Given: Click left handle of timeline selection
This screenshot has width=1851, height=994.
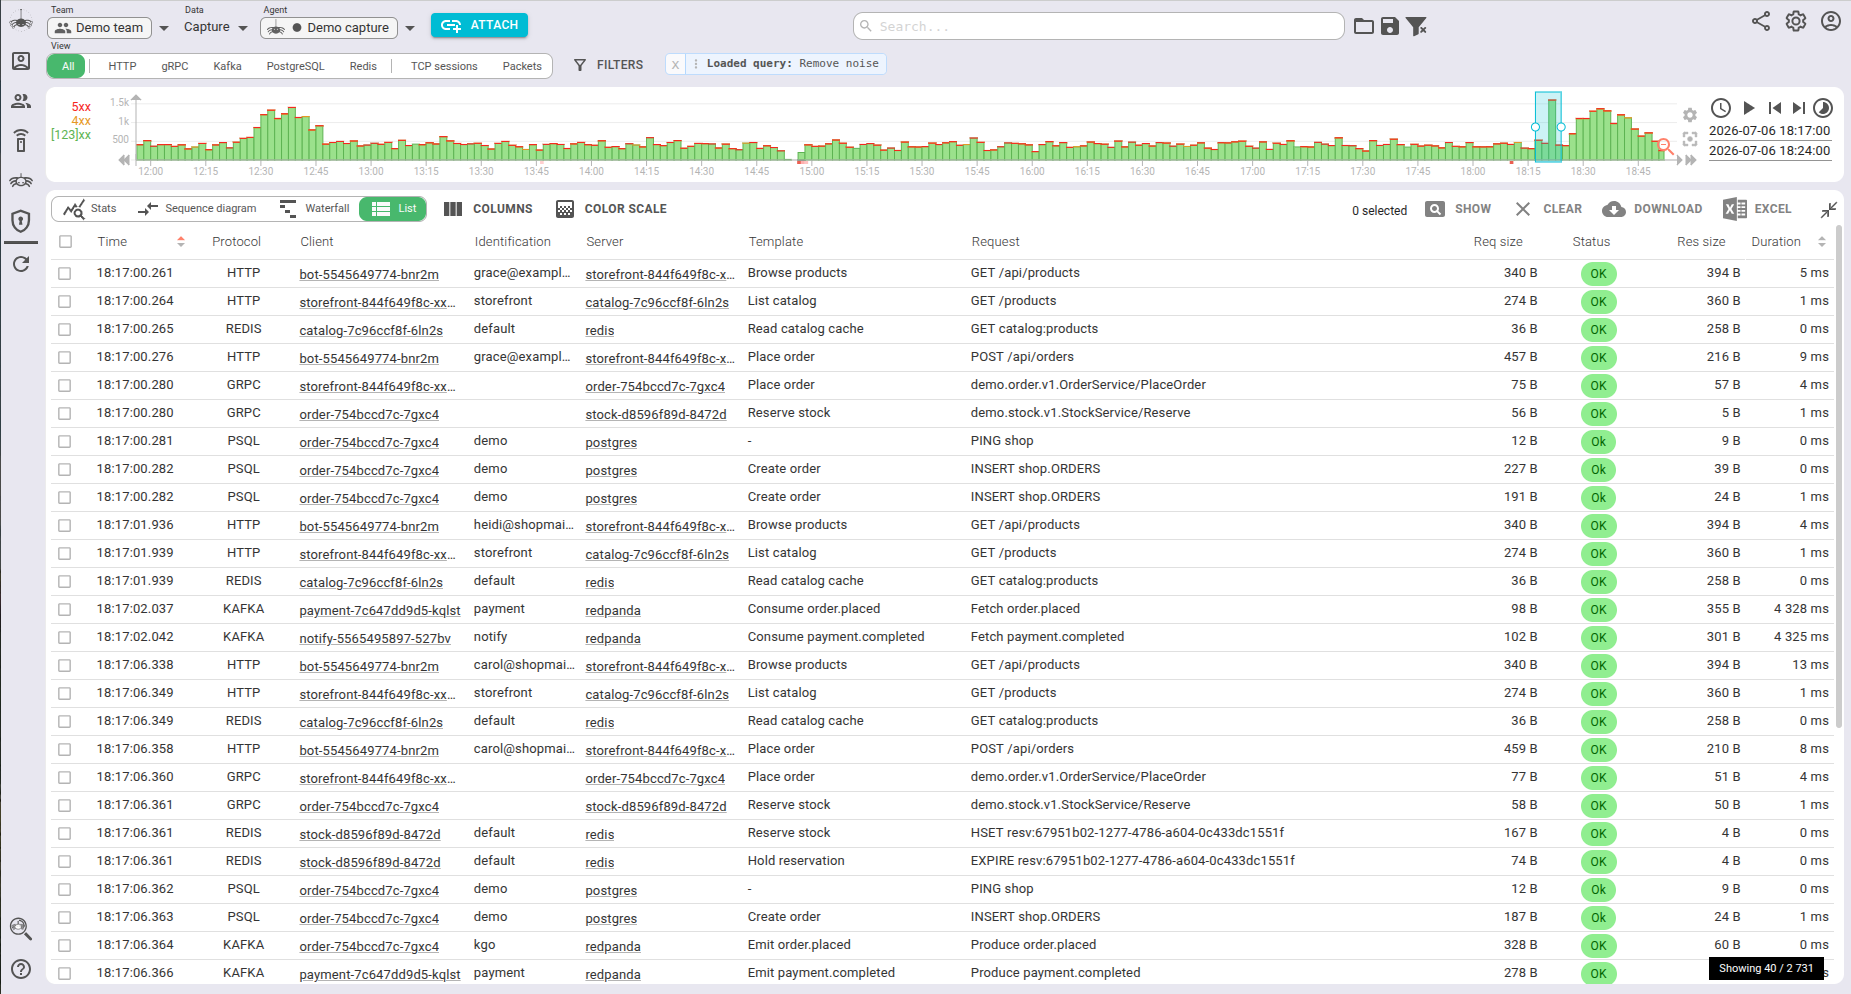Looking at the screenshot, I should (x=1535, y=127).
